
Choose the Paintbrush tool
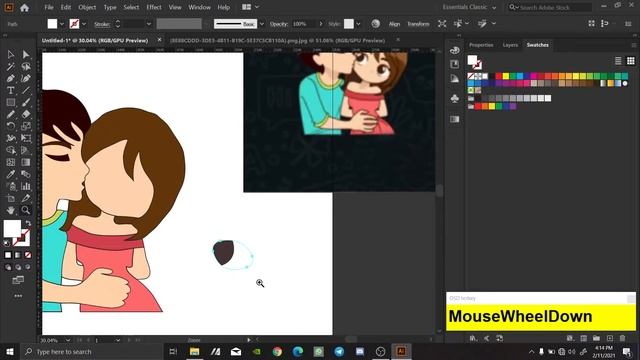26,102
